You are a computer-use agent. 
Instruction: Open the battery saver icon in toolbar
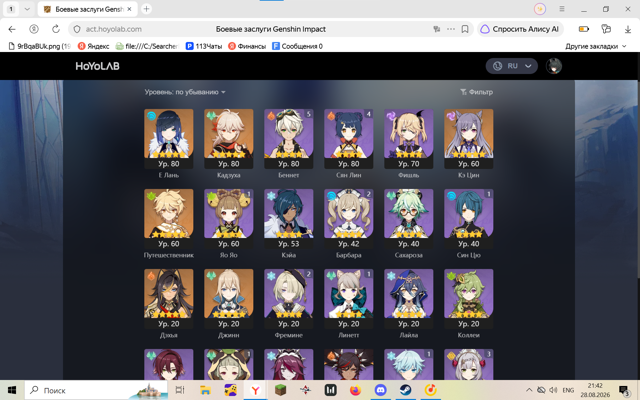click(x=584, y=29)
